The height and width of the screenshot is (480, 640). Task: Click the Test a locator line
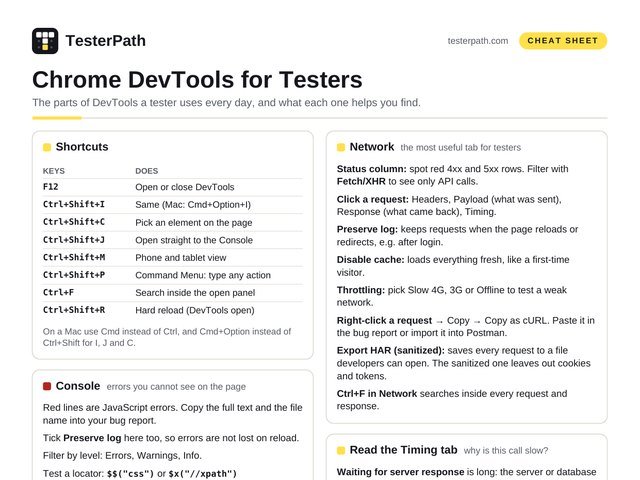140,473
